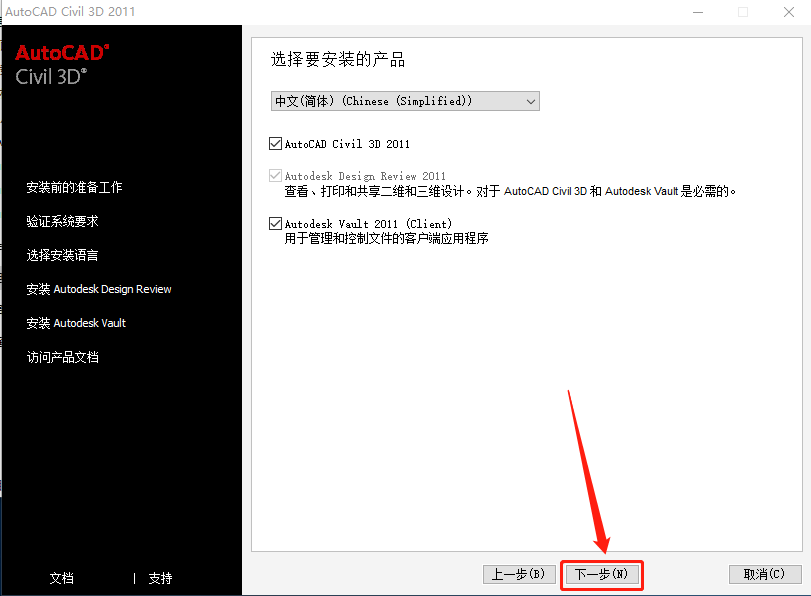Image resolution: width=811 pixels, height=596 pixels.
Task: Toggle the AutoCAD Civil 3D 2011 checkbox
Action: click(275, 143)
